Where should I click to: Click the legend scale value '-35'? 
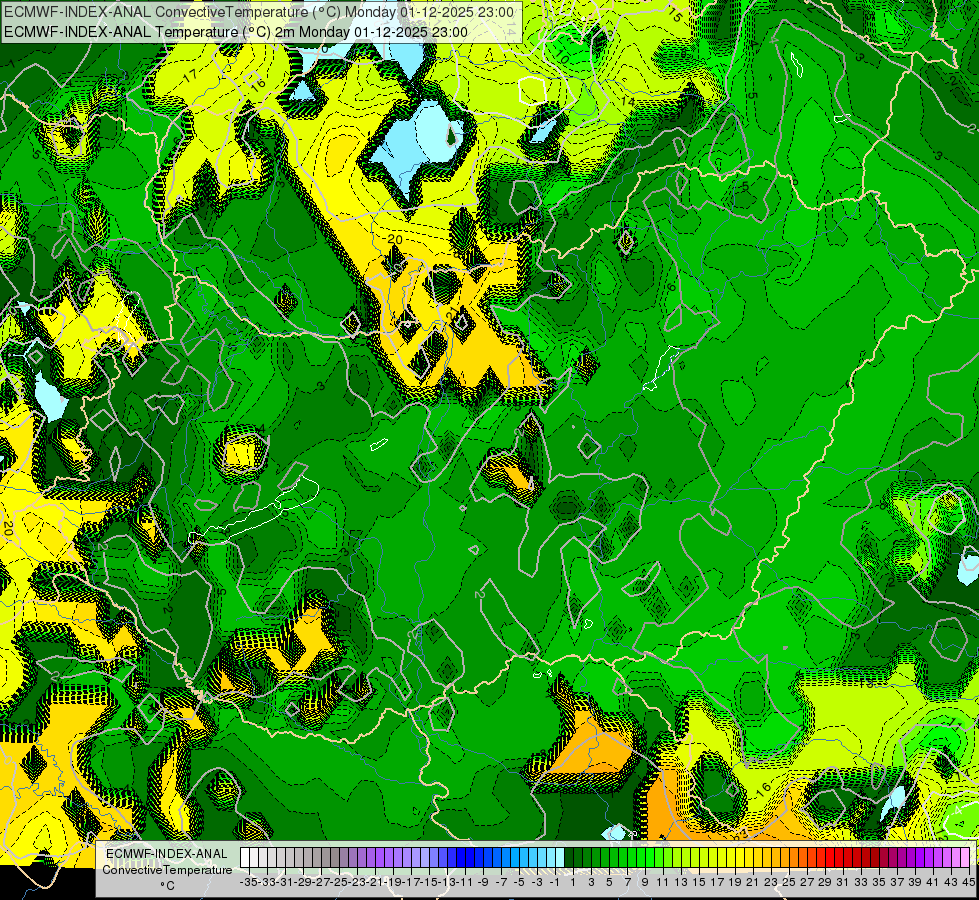[x=248, y=882]
